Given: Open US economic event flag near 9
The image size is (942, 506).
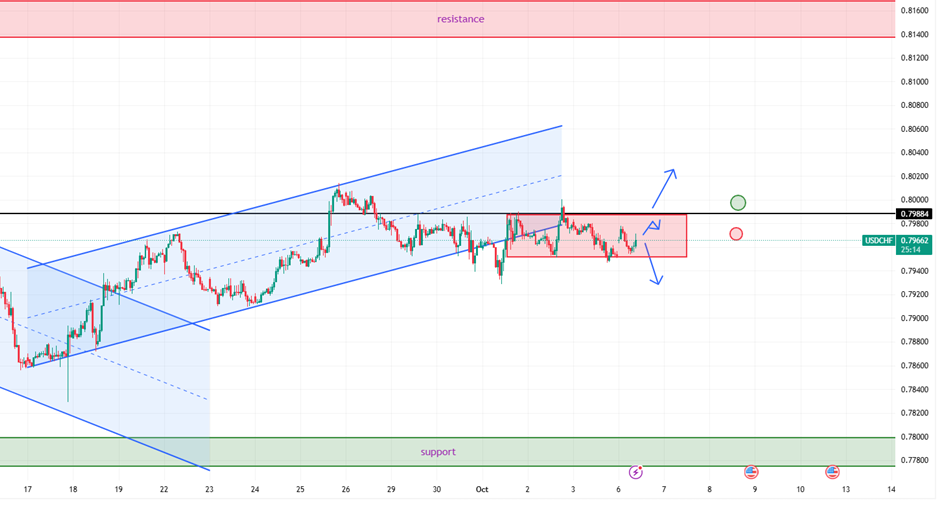Looking at the screenshot, I should [x=751, y=472].
